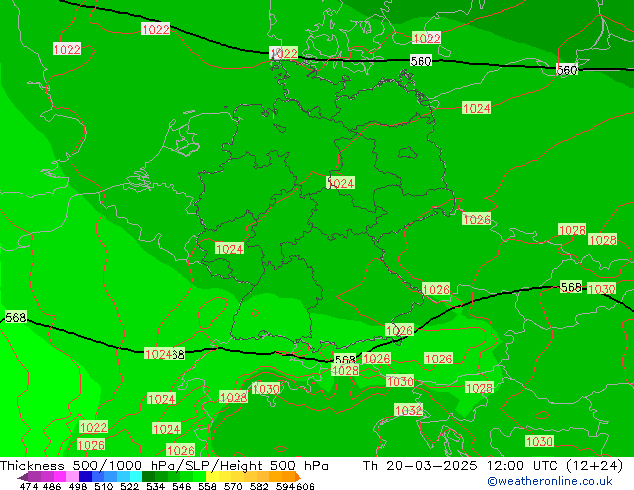Click the 1022 label at the top-left of the map
The image size is (634, 490).
(67, 49)
